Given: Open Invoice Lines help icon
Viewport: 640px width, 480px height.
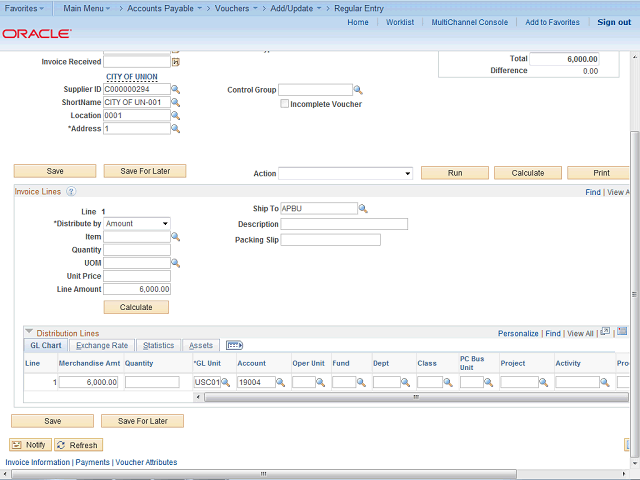Looking at the screenshot, I should (71, 191).
